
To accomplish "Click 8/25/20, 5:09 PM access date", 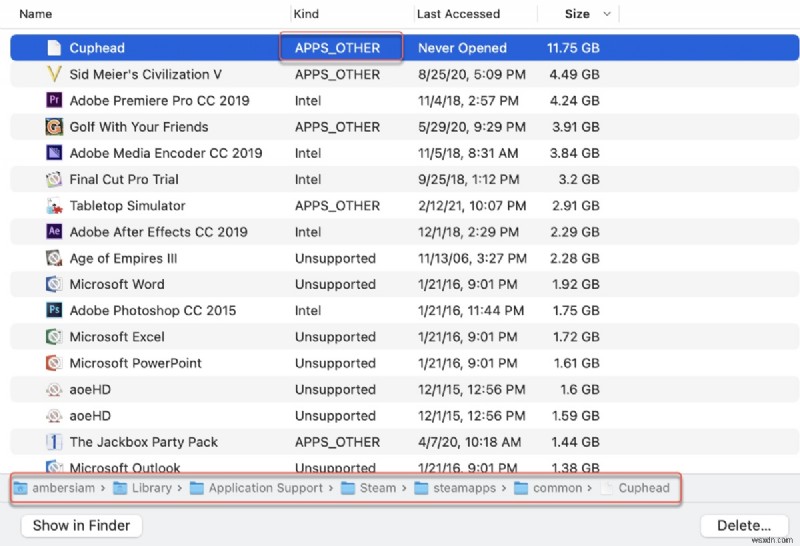I will click(471, 75).
